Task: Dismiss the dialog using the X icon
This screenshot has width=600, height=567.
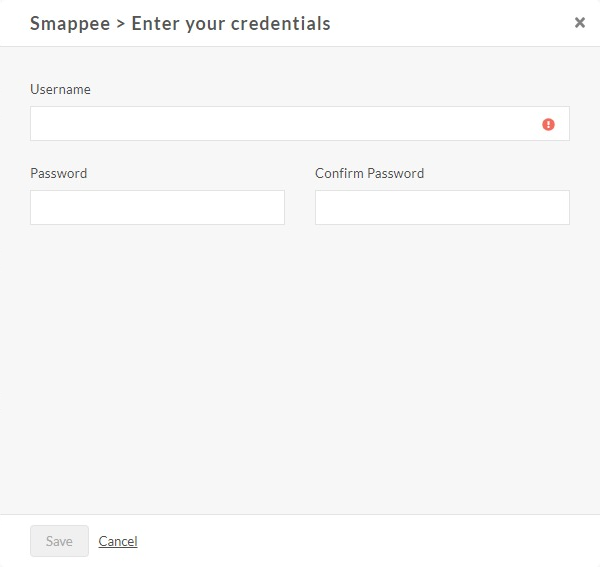Action: pyautogui.click(x=580, y=23)
